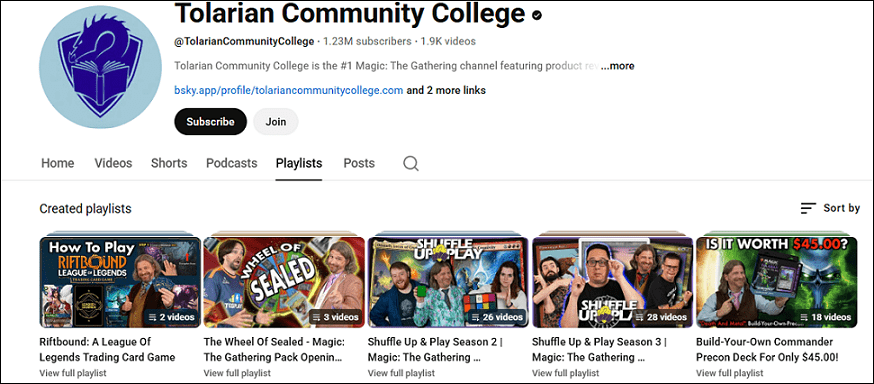Open the Wheel Of Sealed playlist thumbnail

284,282
